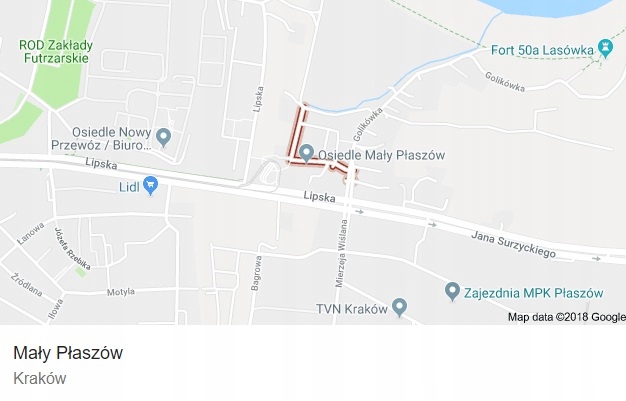Click the Mierzeja Wiślana street label
Image resolution: width=626 pixels, height=401 pixels.
click(x=342, y=253)
